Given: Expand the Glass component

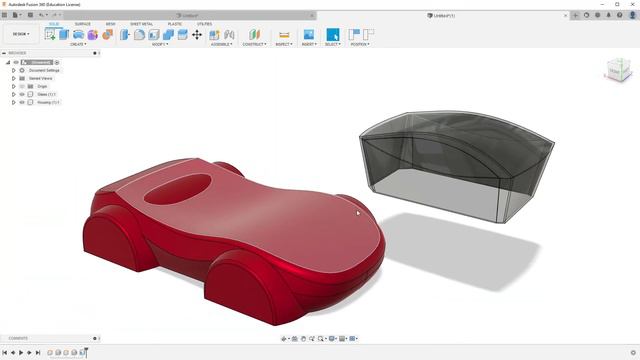Looking at the screenshot, I should click(x=13, y=94).
